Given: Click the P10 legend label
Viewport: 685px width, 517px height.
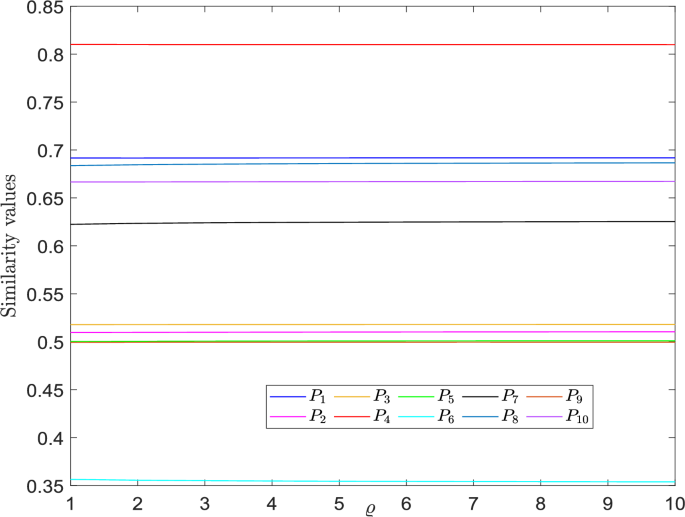Looking at the screenshot, I should (x=578, y=417).
